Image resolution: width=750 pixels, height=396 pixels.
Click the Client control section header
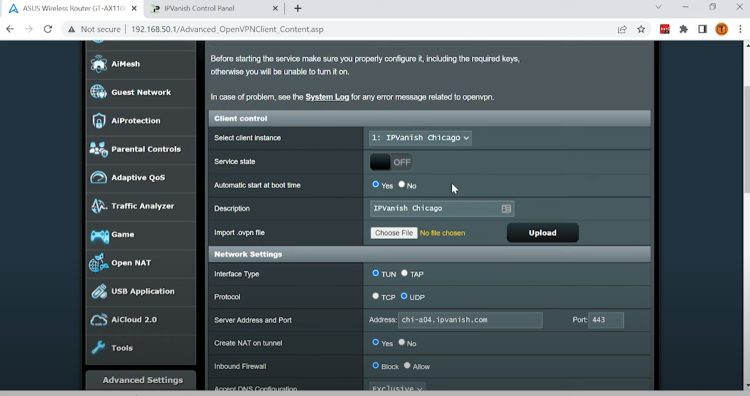(x=430, y=118)
